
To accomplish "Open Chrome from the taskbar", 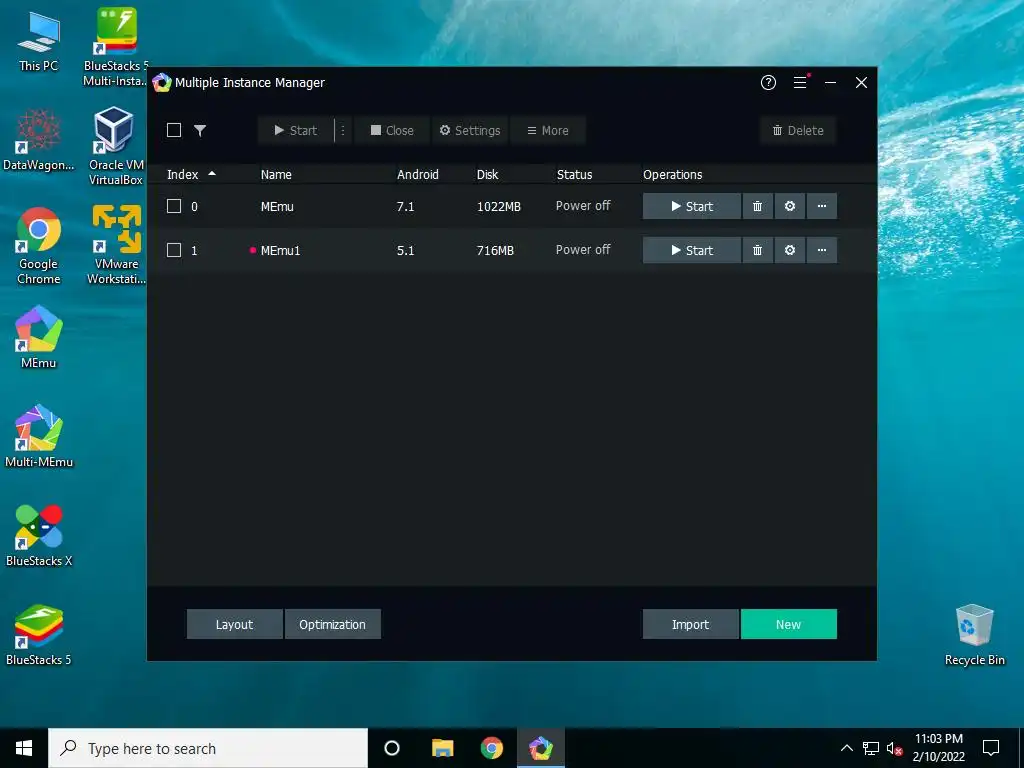I will pyautogui.click(x=492, y=748).
